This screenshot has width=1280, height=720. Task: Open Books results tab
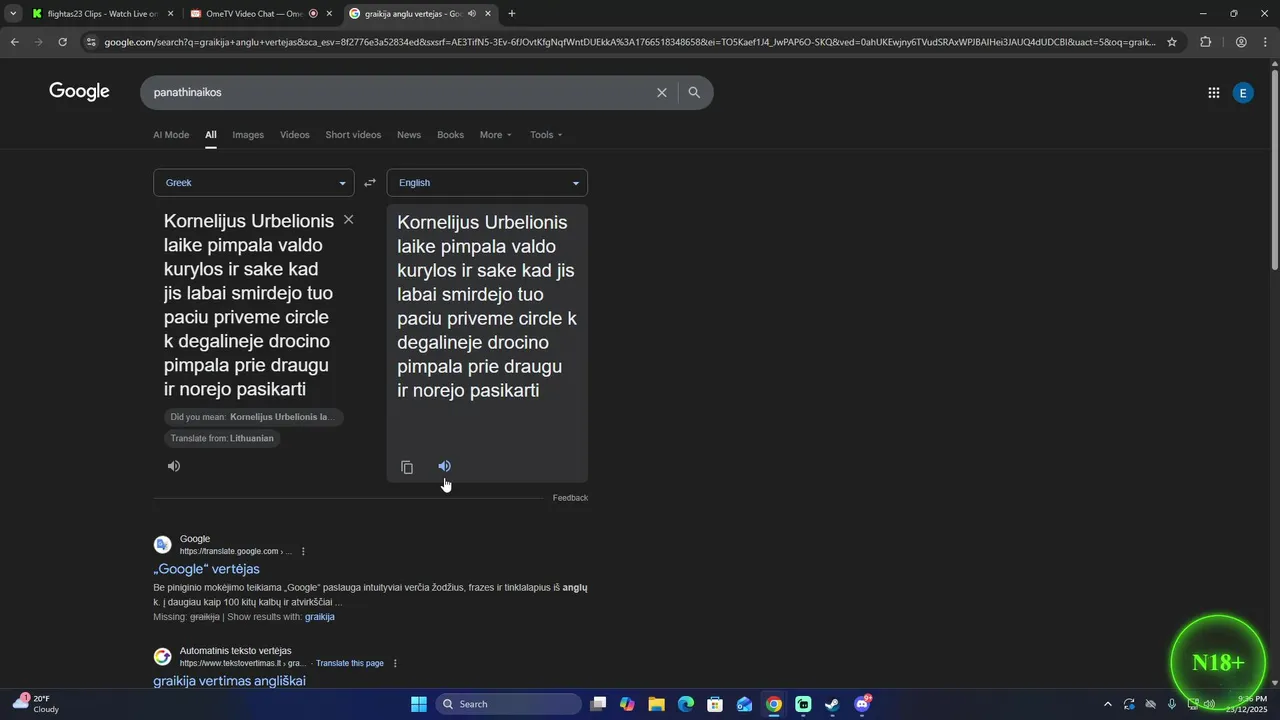click(x=451, y=135)
